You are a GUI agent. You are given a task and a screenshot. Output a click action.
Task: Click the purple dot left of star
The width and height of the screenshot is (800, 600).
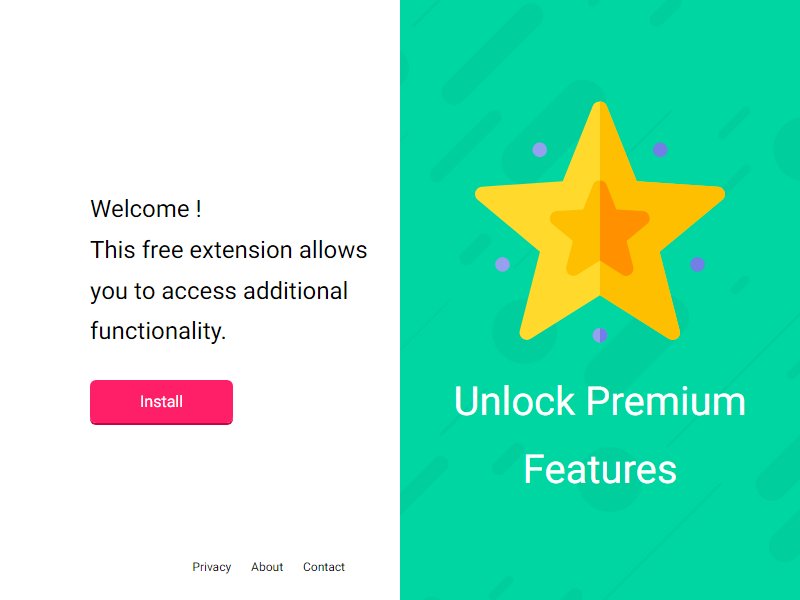tap(503, 264)
